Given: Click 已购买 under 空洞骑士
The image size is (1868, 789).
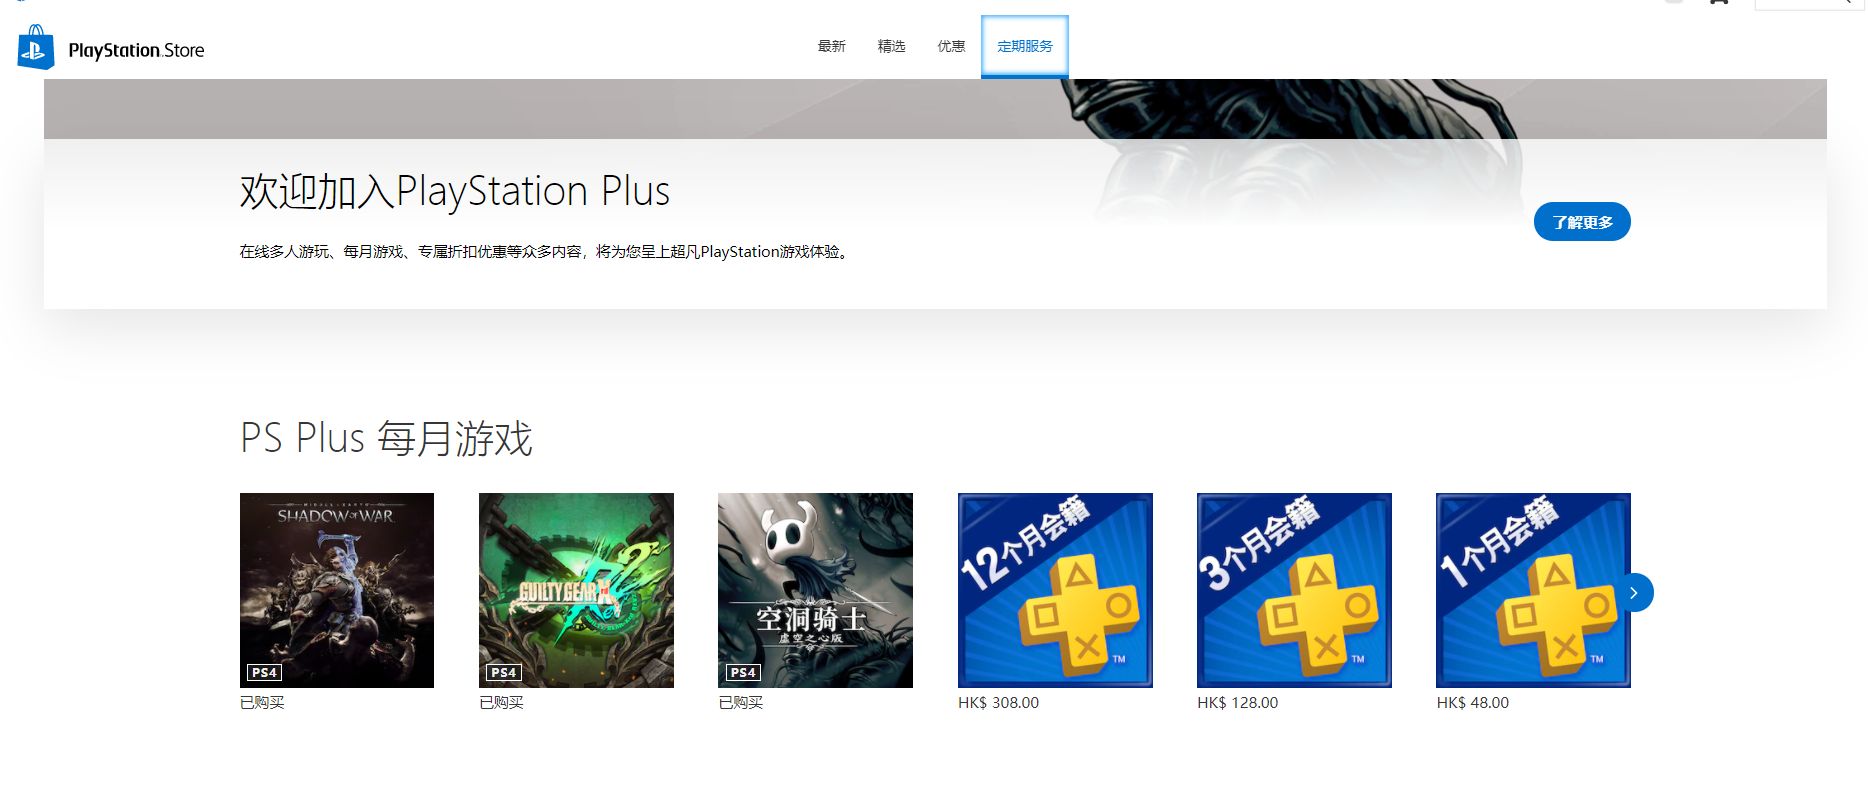Looking at the screenshot, I should coord(741,703).
